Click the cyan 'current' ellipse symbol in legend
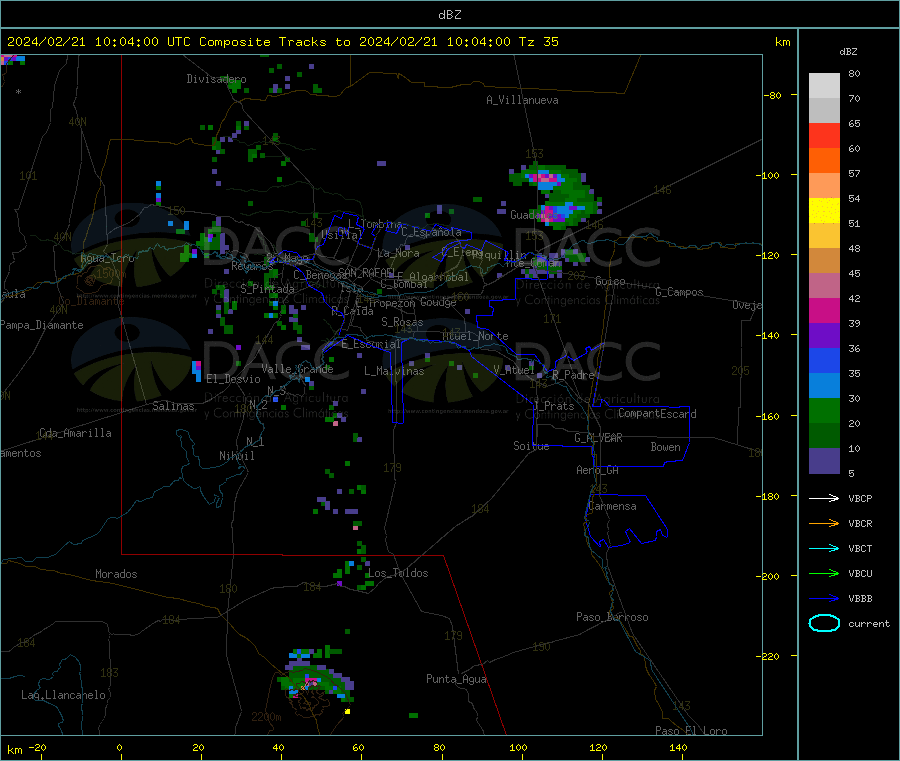Screen dimensions: 900x761 point(824,623)
